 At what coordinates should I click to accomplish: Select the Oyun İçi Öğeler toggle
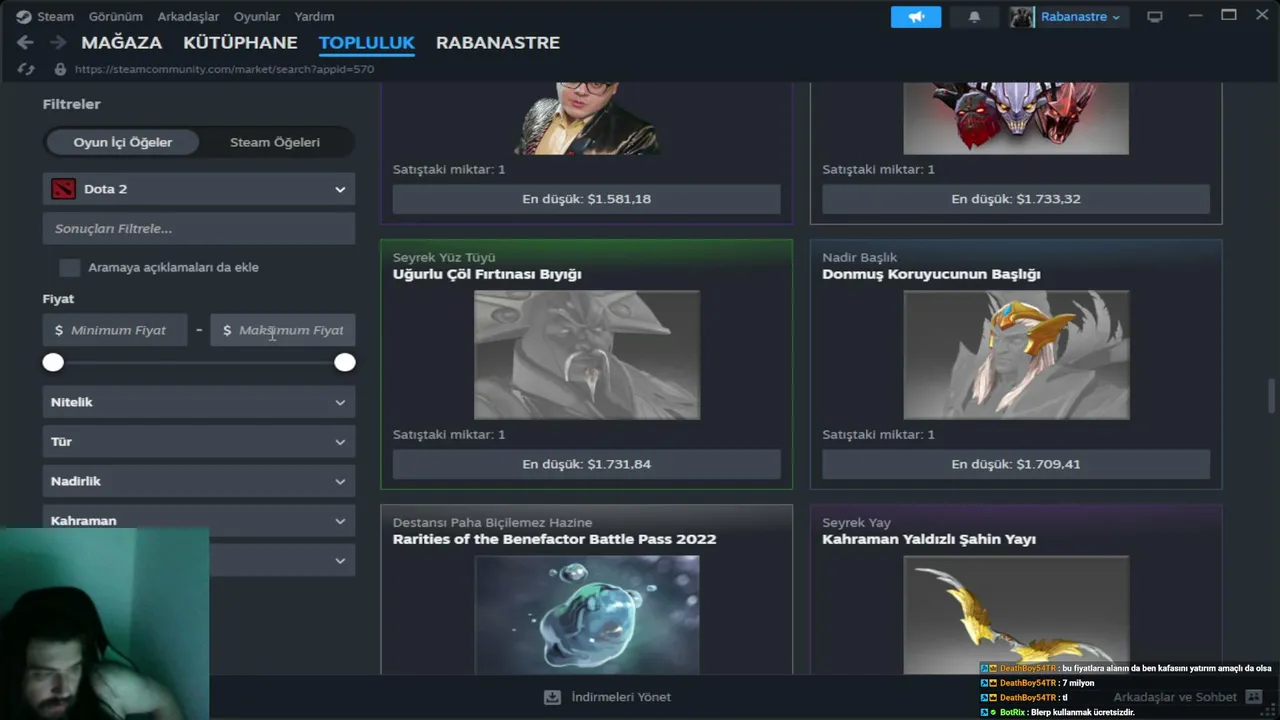(123, 142)
